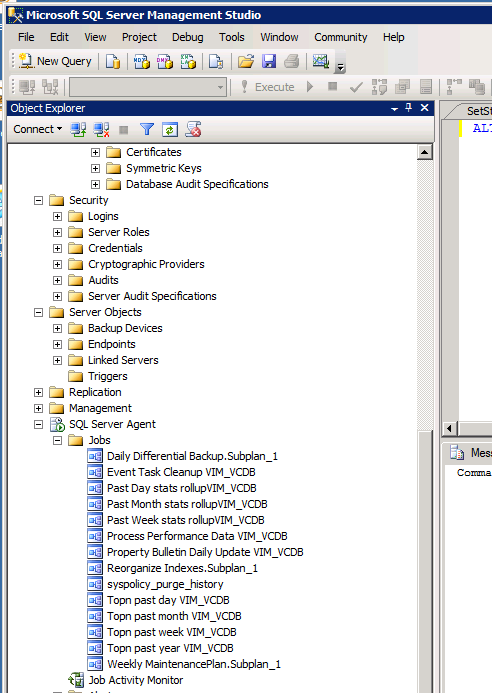Click Connect Object Explorer icon
Screen dimensions: 492x693
coord(79,129)
